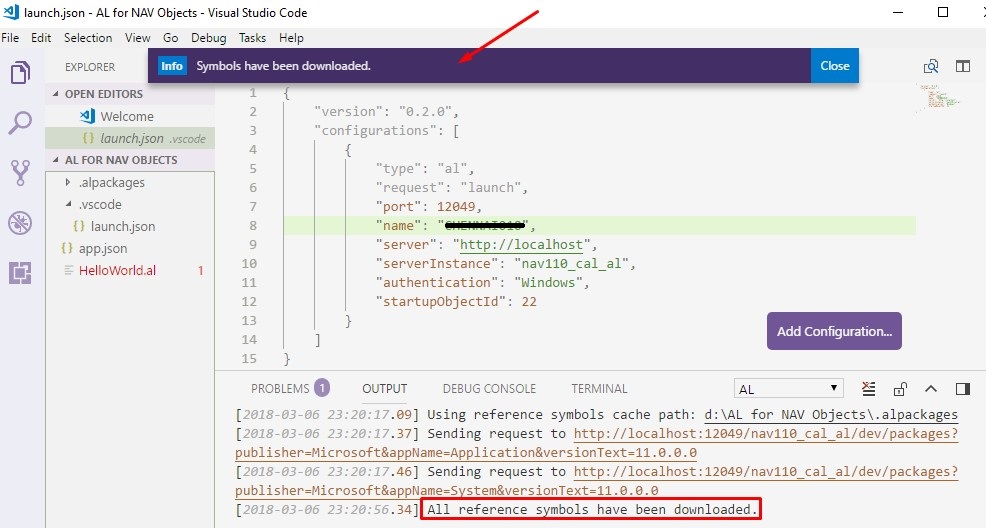
Task: Open the Extensions view icon
Action: (x=20, y=273)
